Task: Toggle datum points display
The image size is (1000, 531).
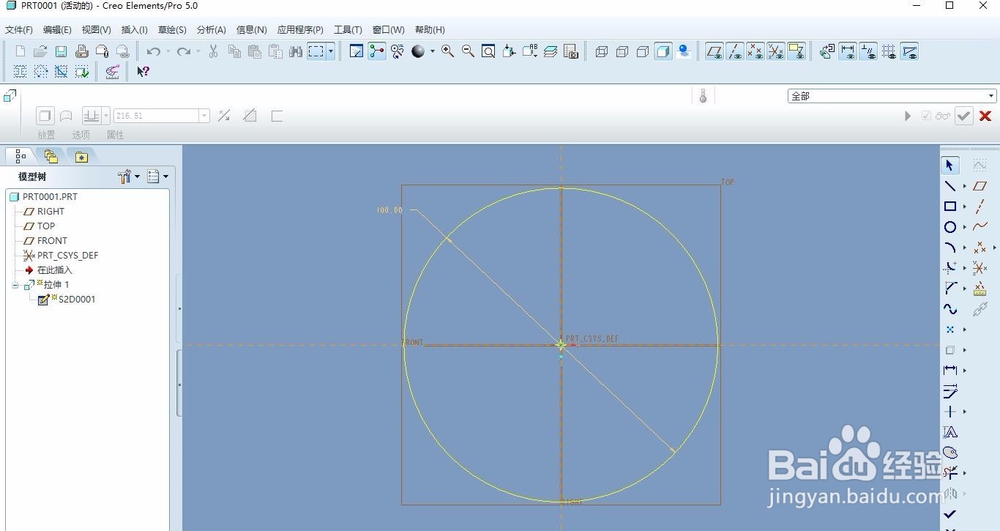Action: 755,52
